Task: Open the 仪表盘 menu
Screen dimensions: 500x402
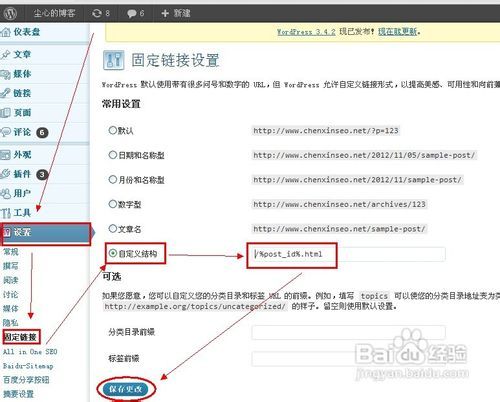Action: coord(27,32)
